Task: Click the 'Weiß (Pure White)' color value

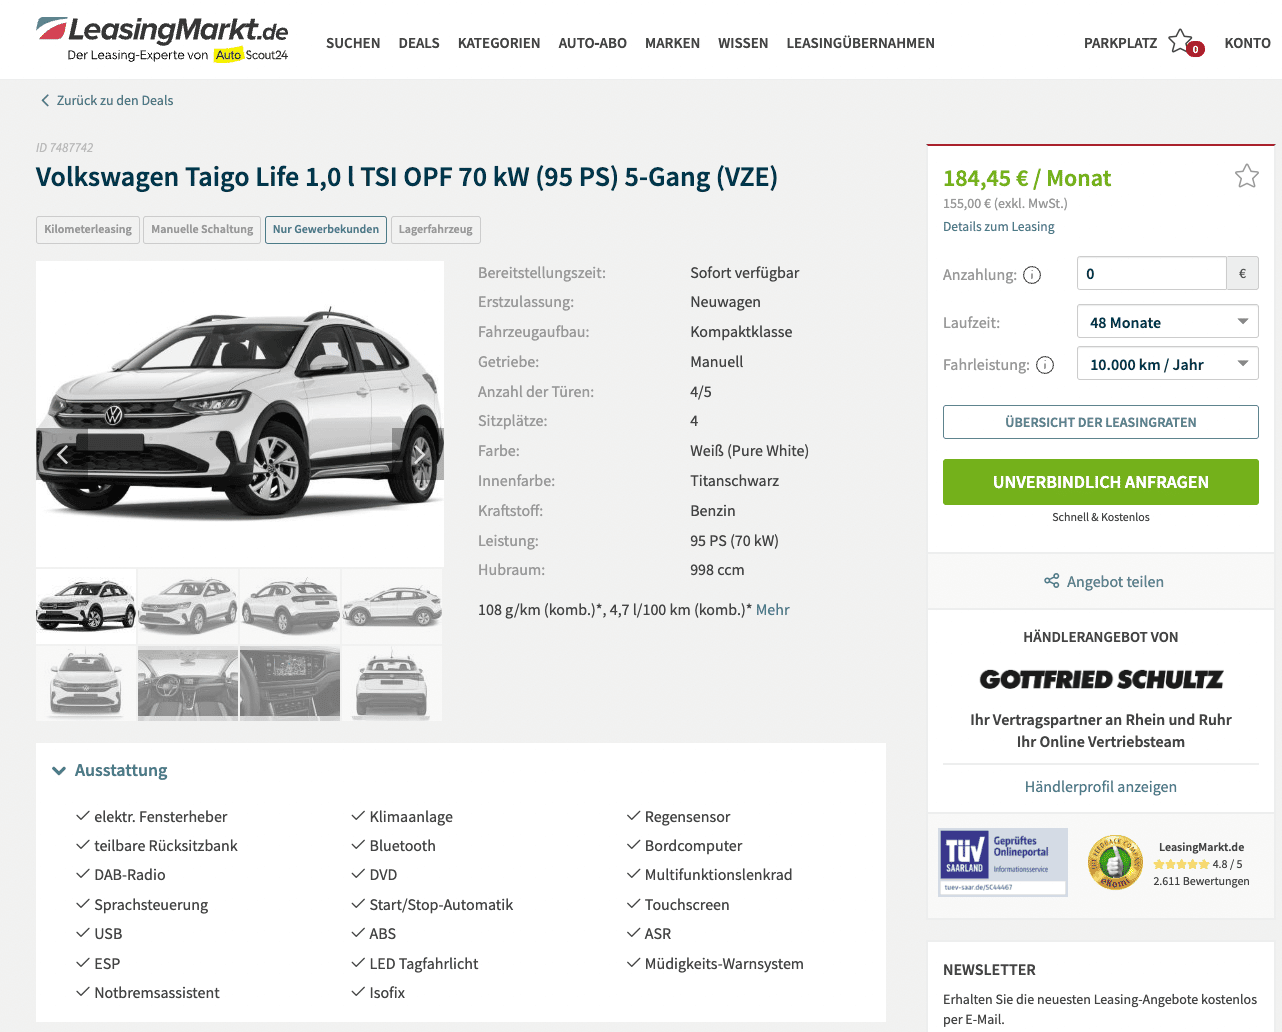Action: 749,451
